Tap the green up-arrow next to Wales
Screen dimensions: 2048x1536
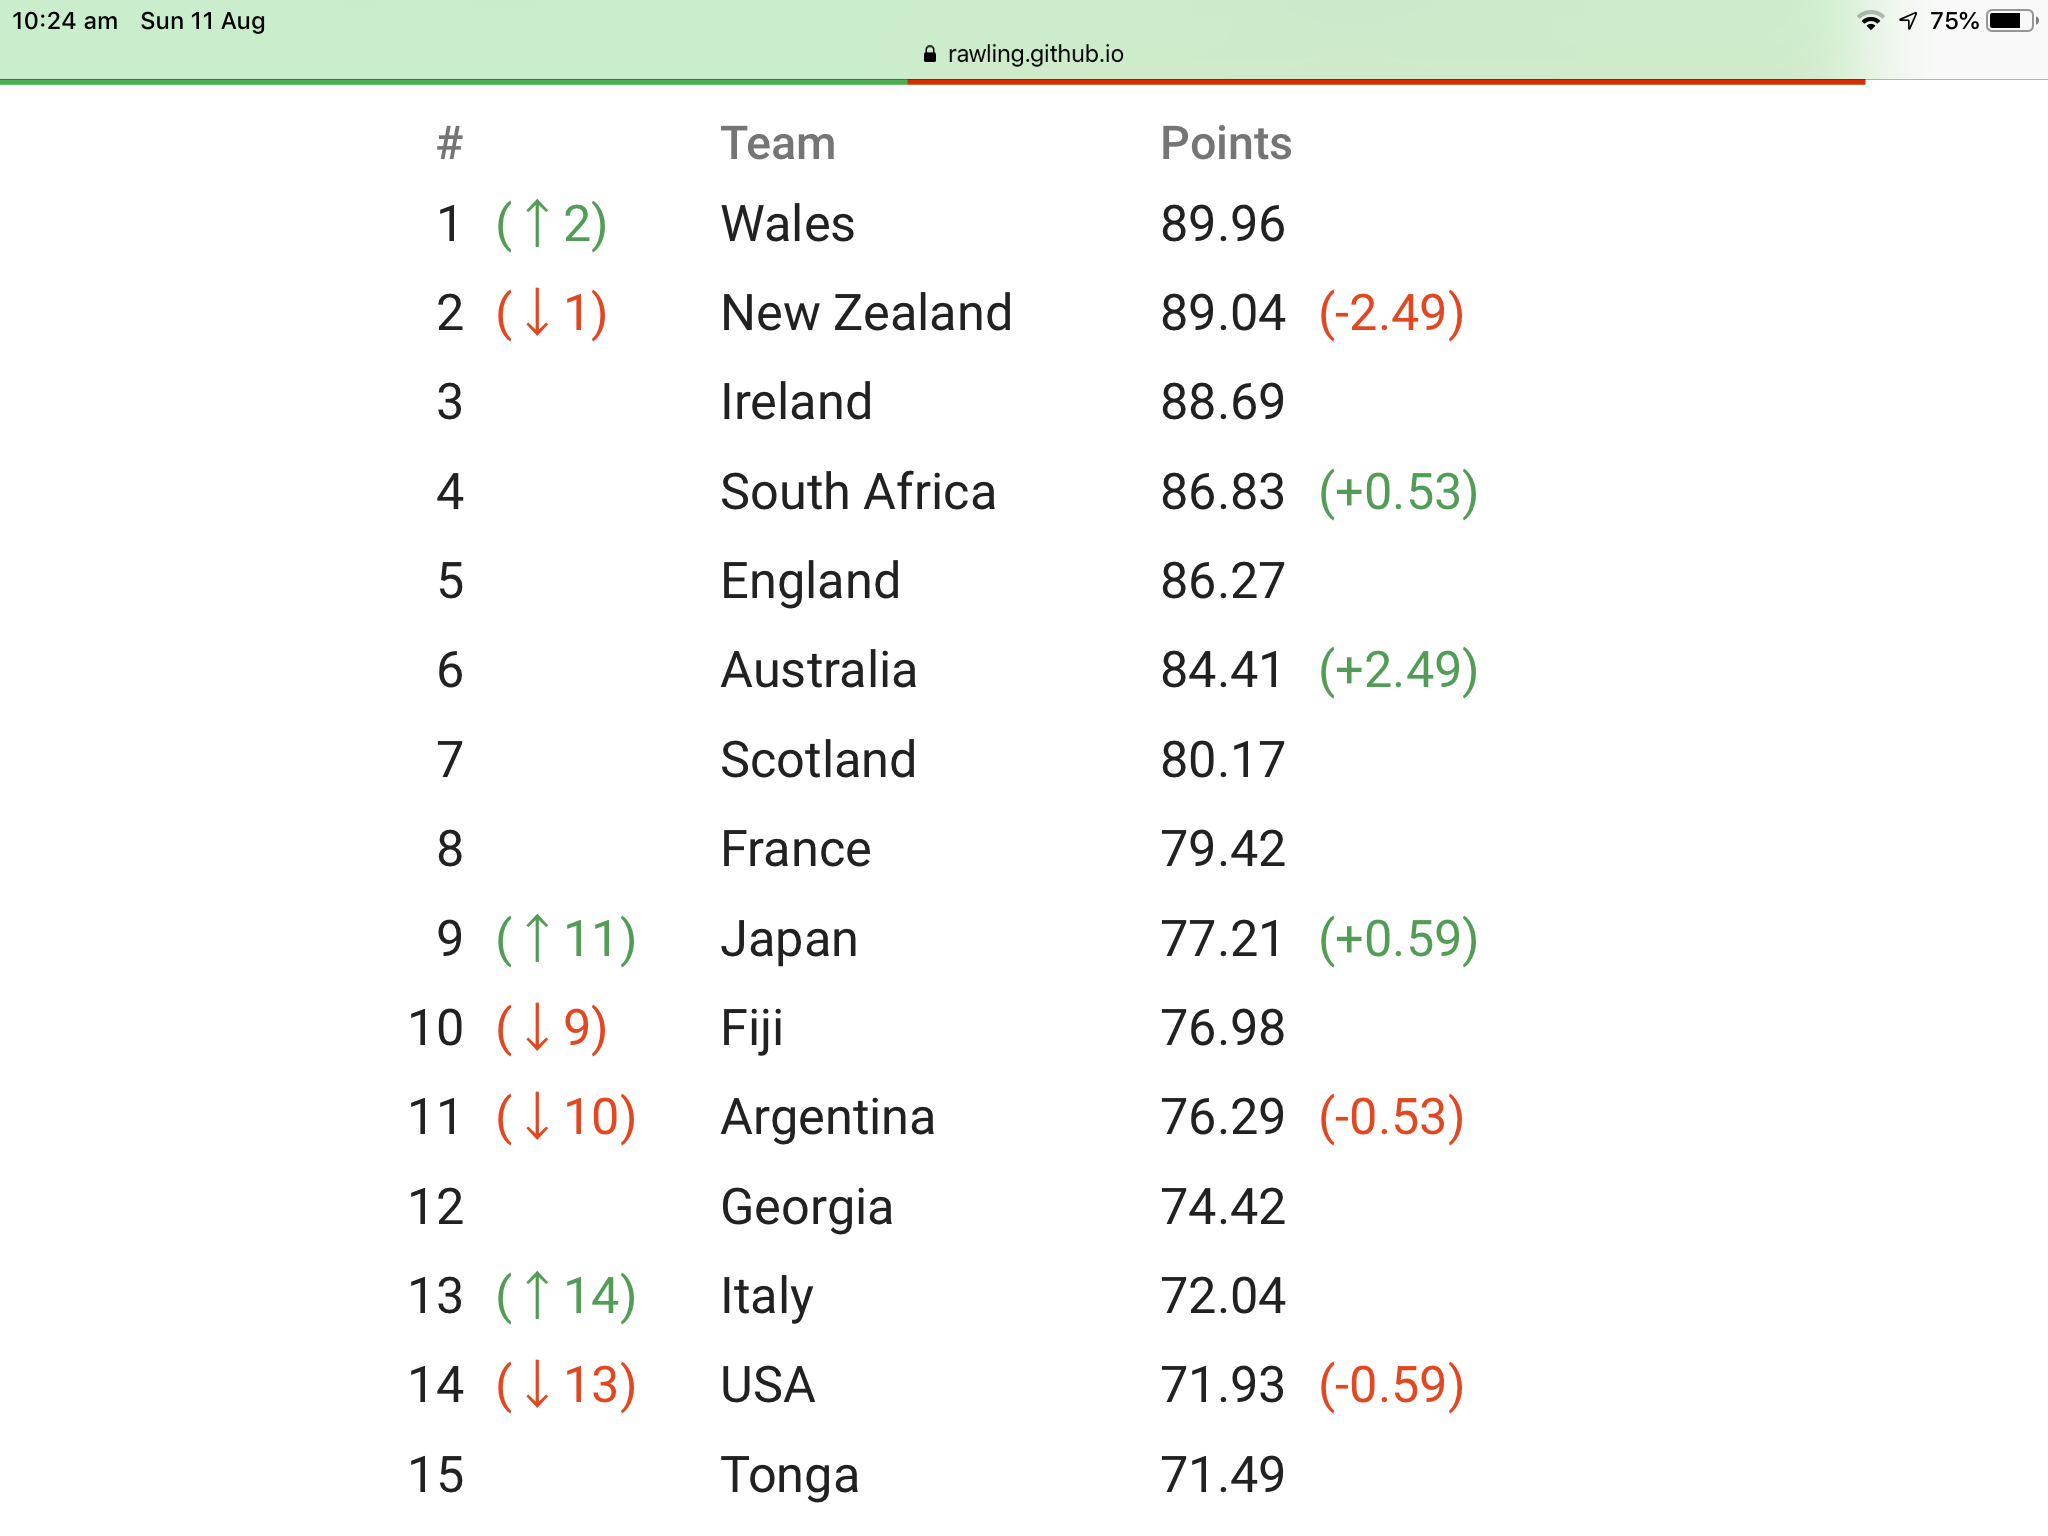tap(537, 223)
